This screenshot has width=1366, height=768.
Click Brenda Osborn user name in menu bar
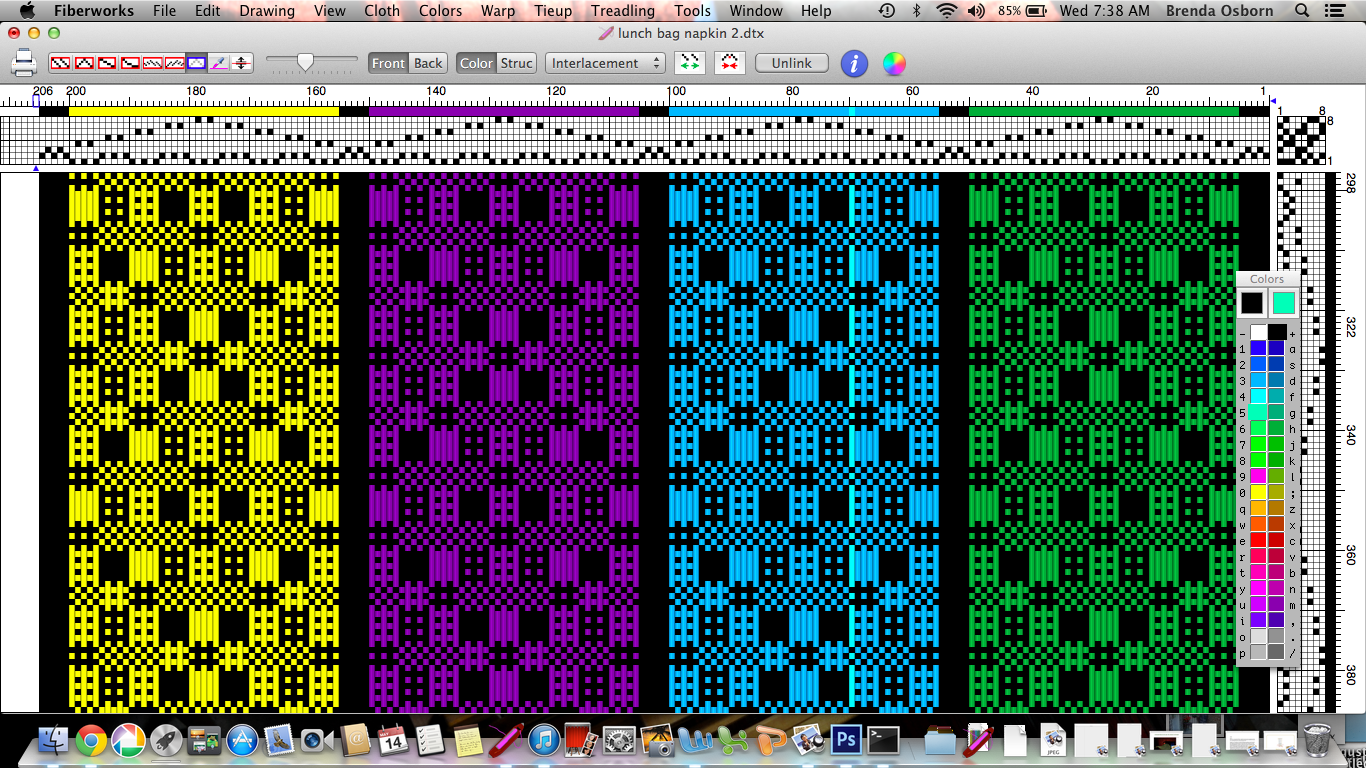[1222, 11]
